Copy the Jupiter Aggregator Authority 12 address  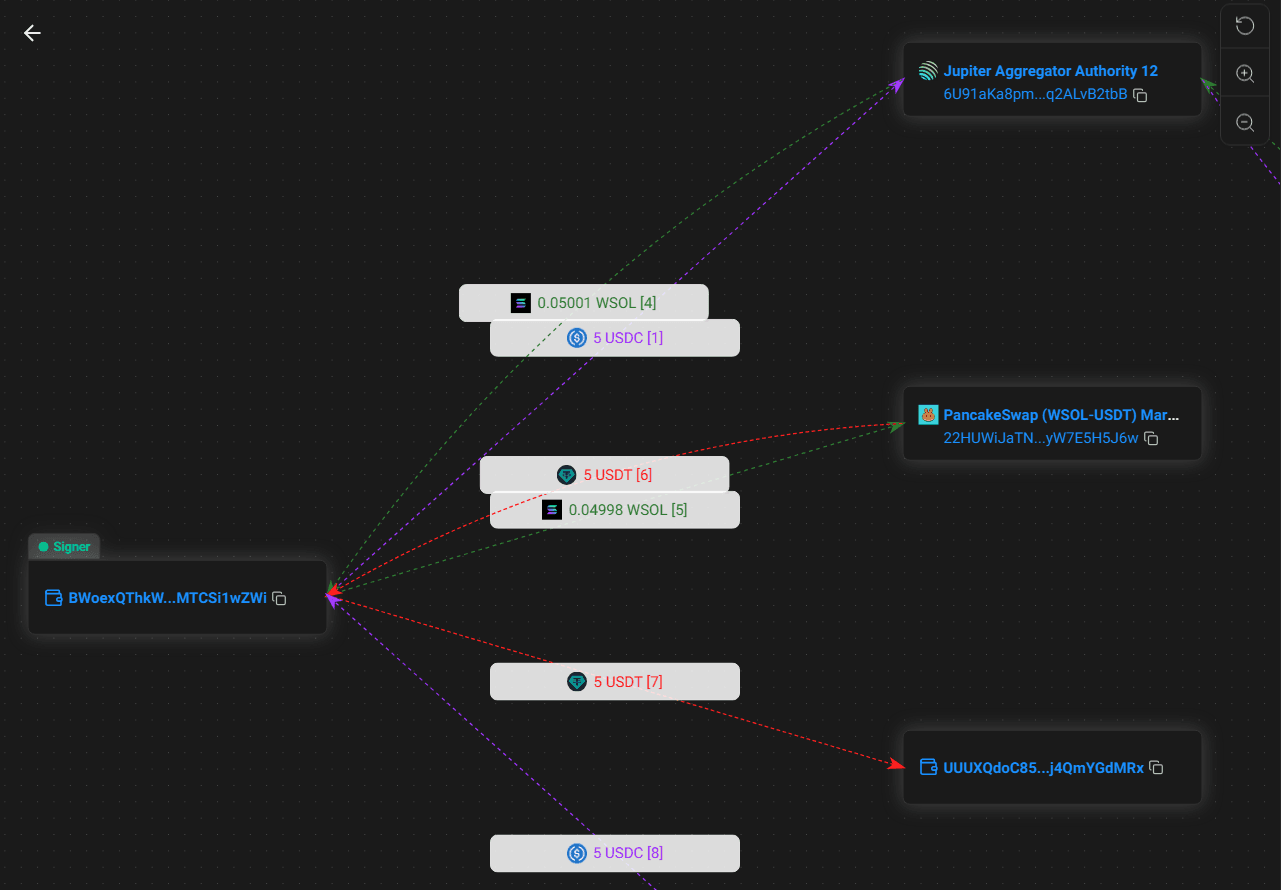click(1140, 95)
